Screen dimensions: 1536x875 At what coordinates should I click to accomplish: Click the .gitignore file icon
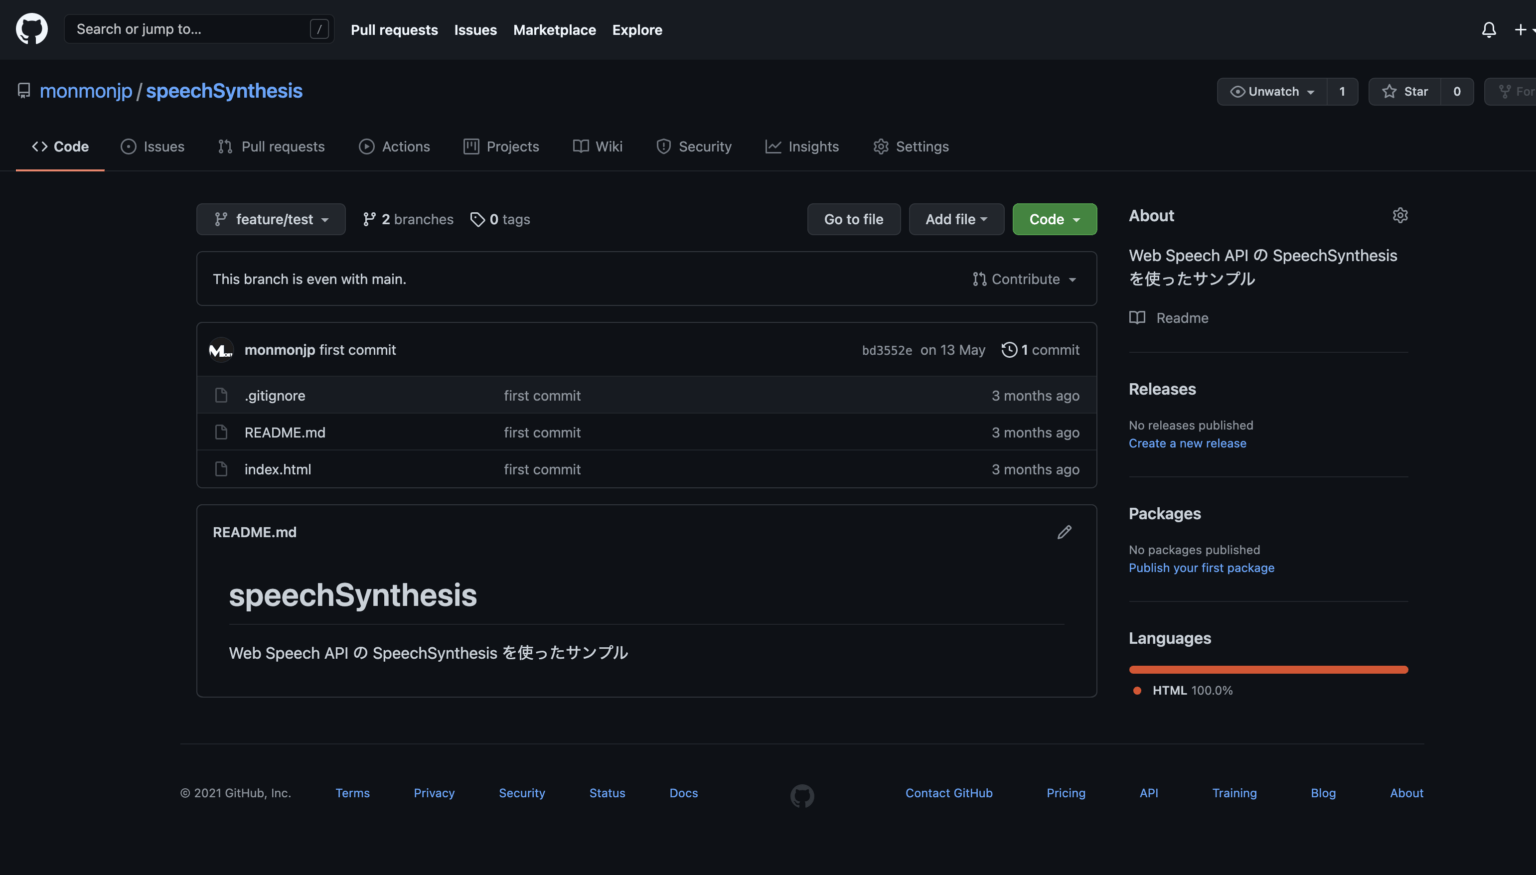point(221,396)
